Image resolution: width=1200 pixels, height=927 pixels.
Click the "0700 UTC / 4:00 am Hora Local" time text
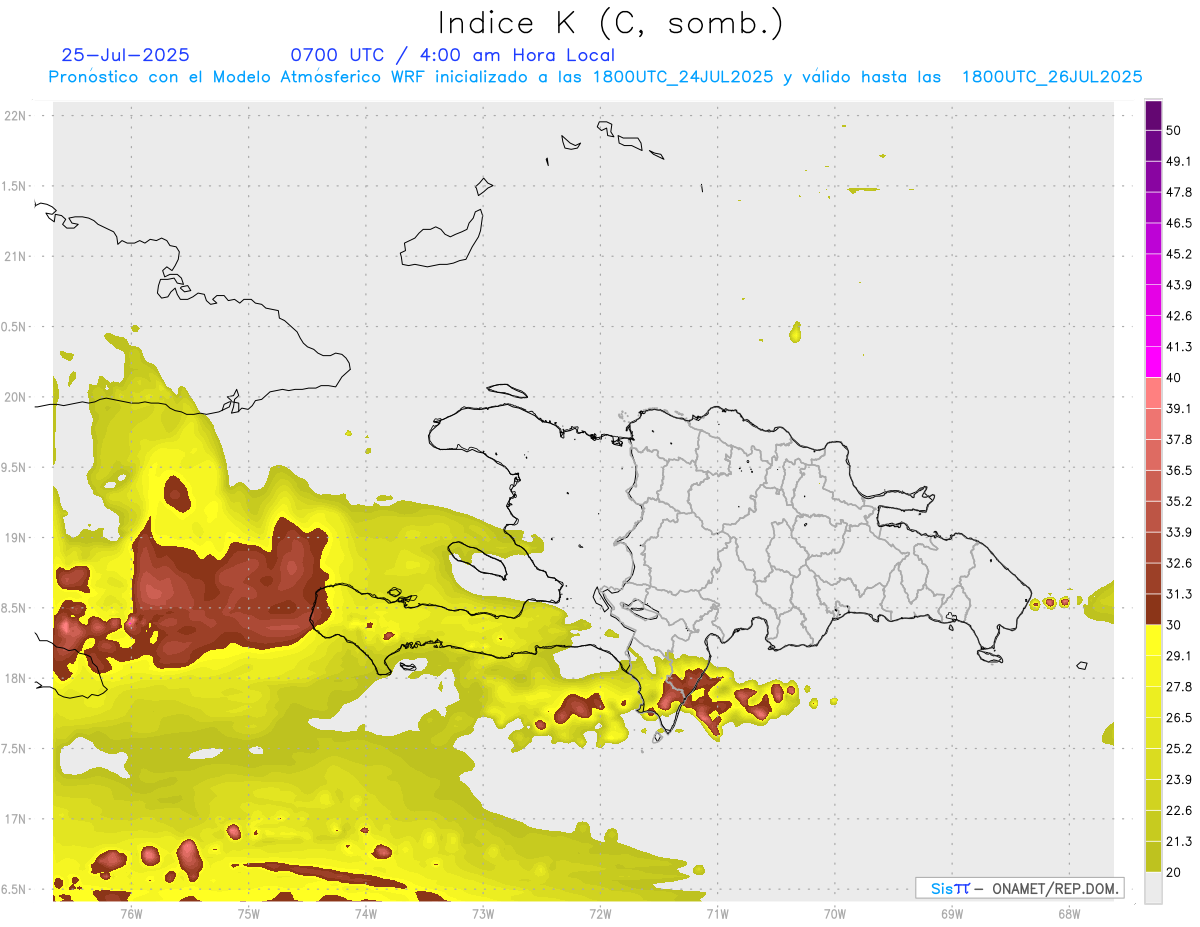(x=453, y=55)
